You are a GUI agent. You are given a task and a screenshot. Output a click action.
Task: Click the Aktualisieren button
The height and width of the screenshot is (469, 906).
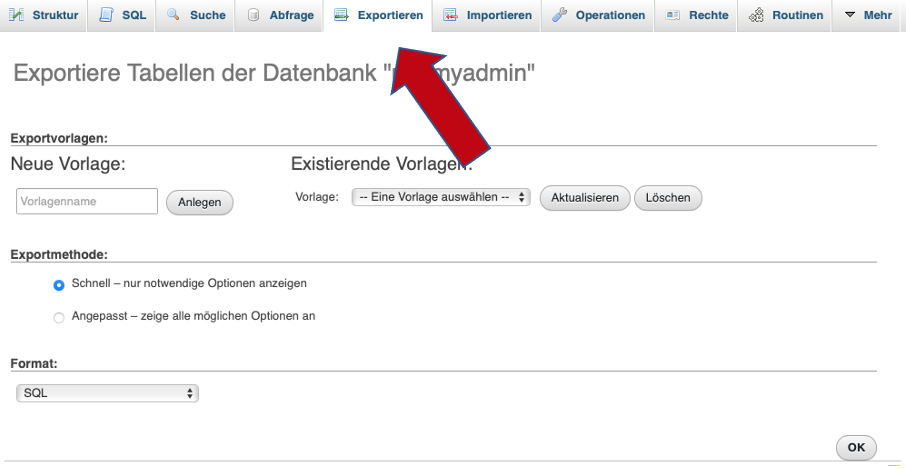point(585,198)
